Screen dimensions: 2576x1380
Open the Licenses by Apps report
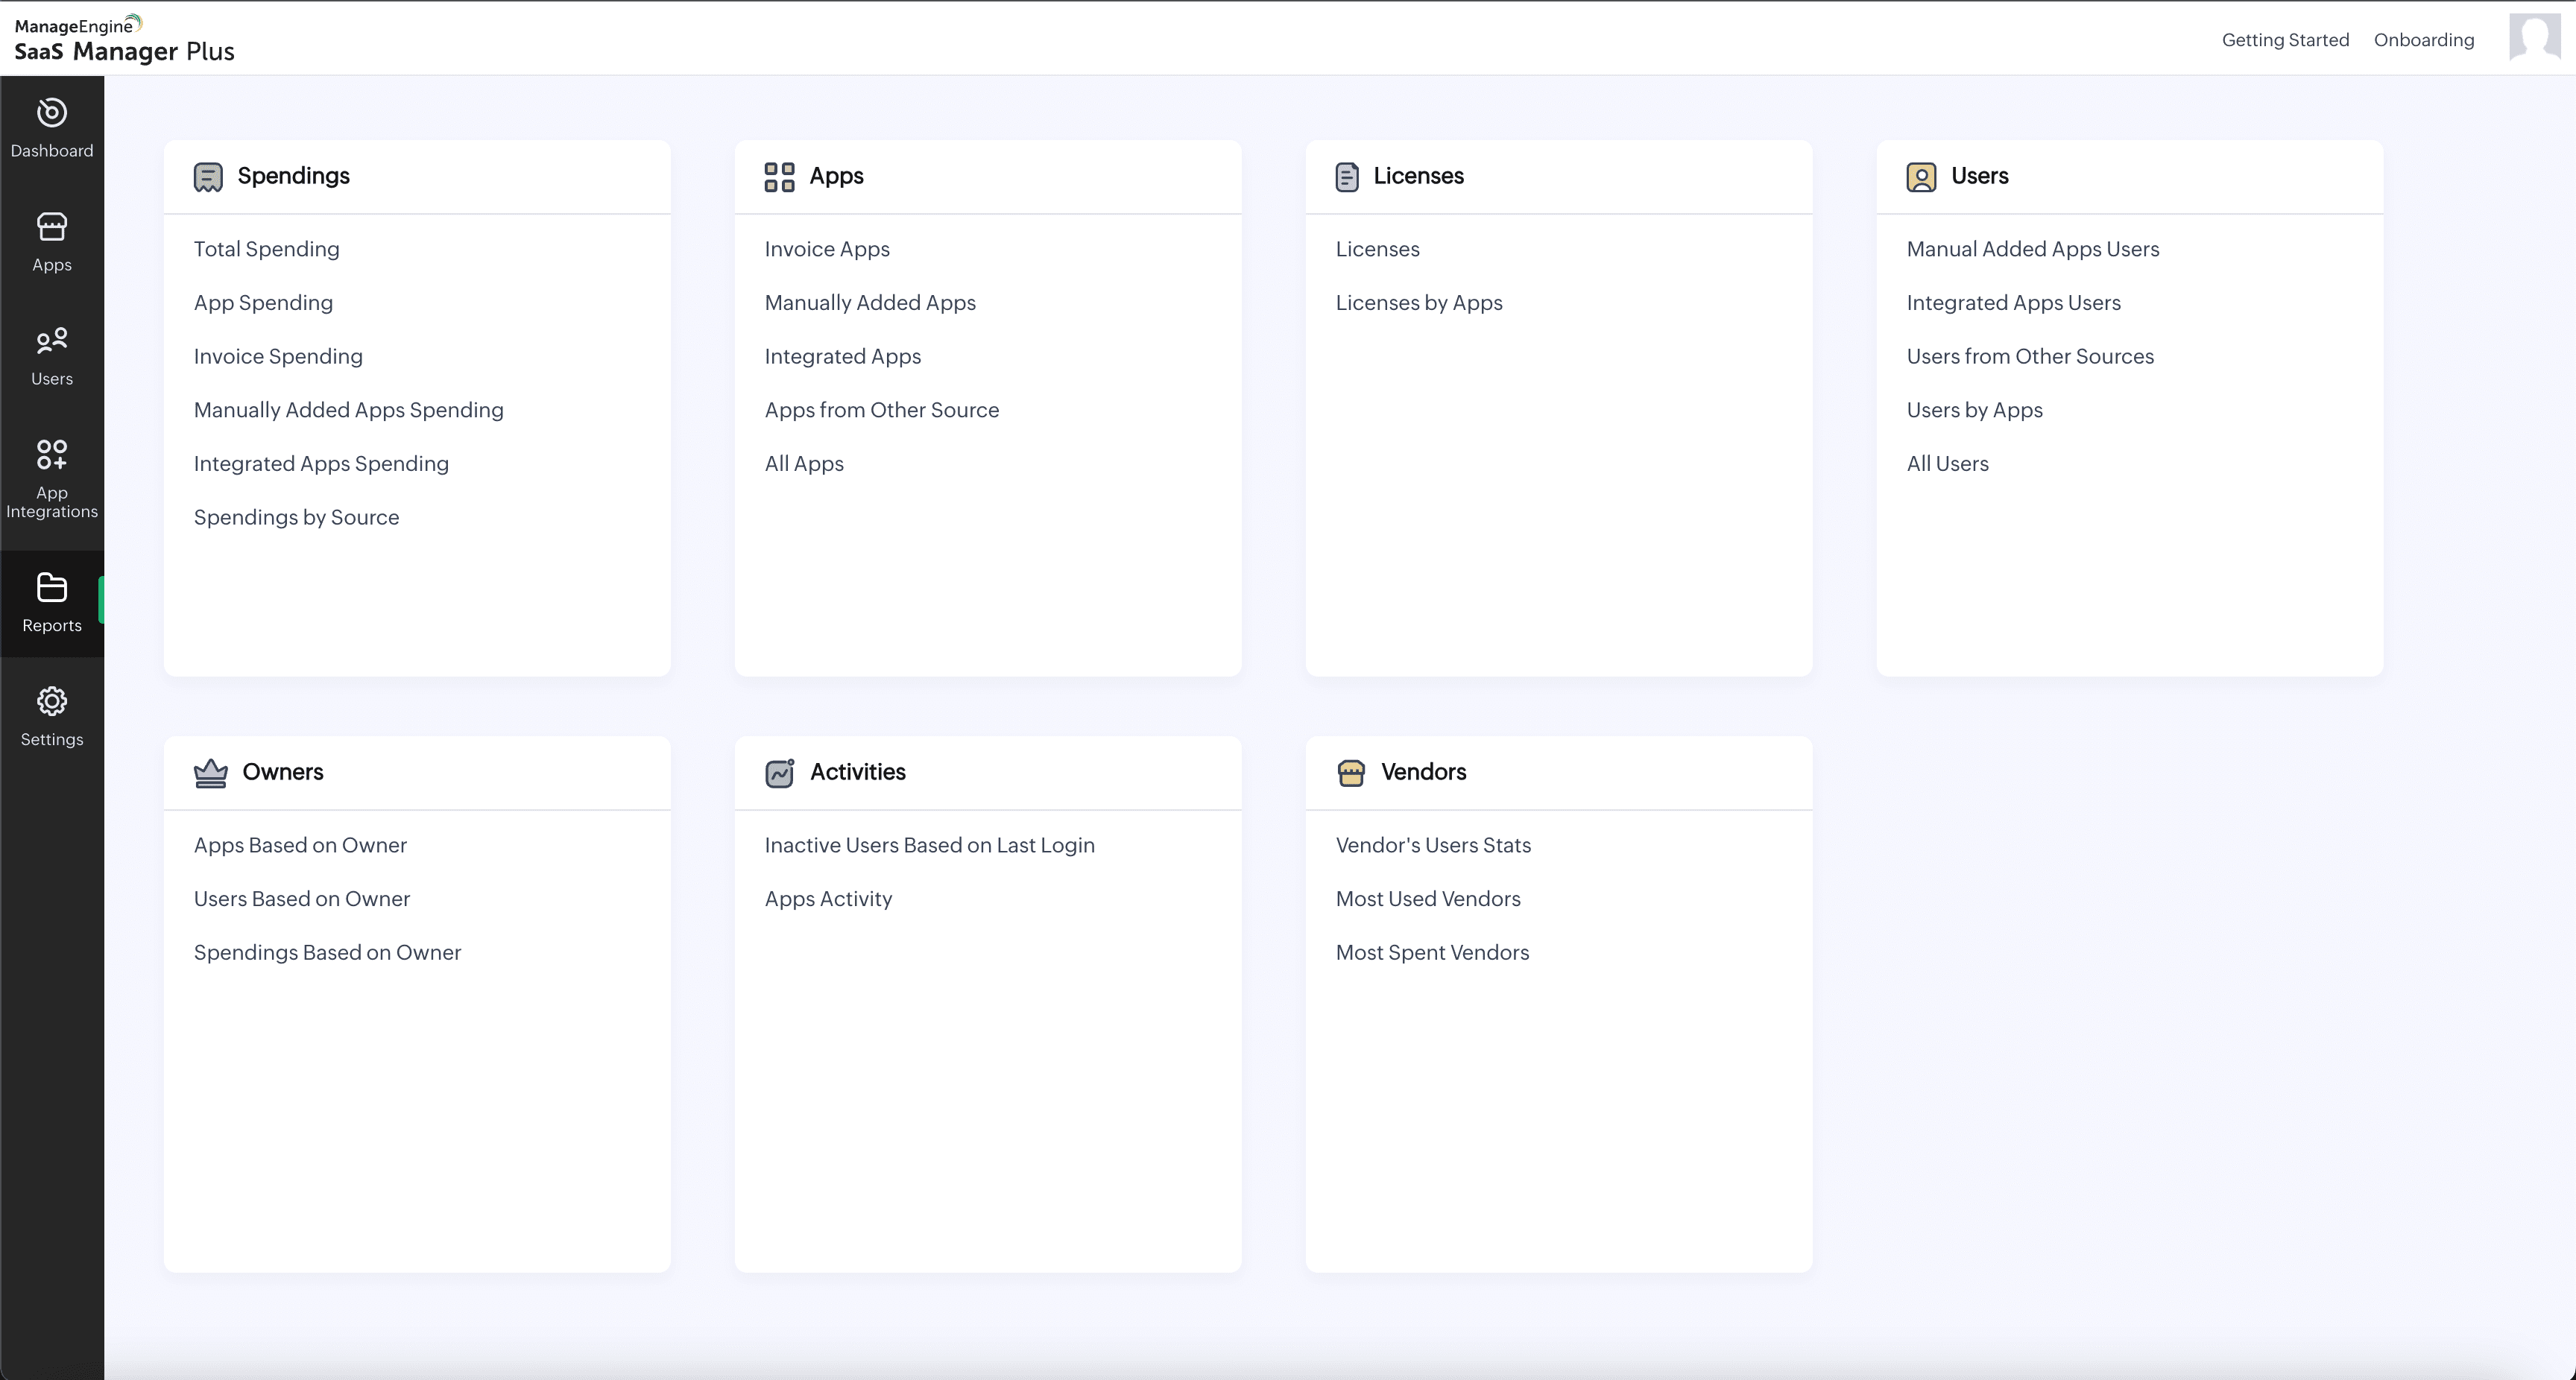pos(1418,303)
